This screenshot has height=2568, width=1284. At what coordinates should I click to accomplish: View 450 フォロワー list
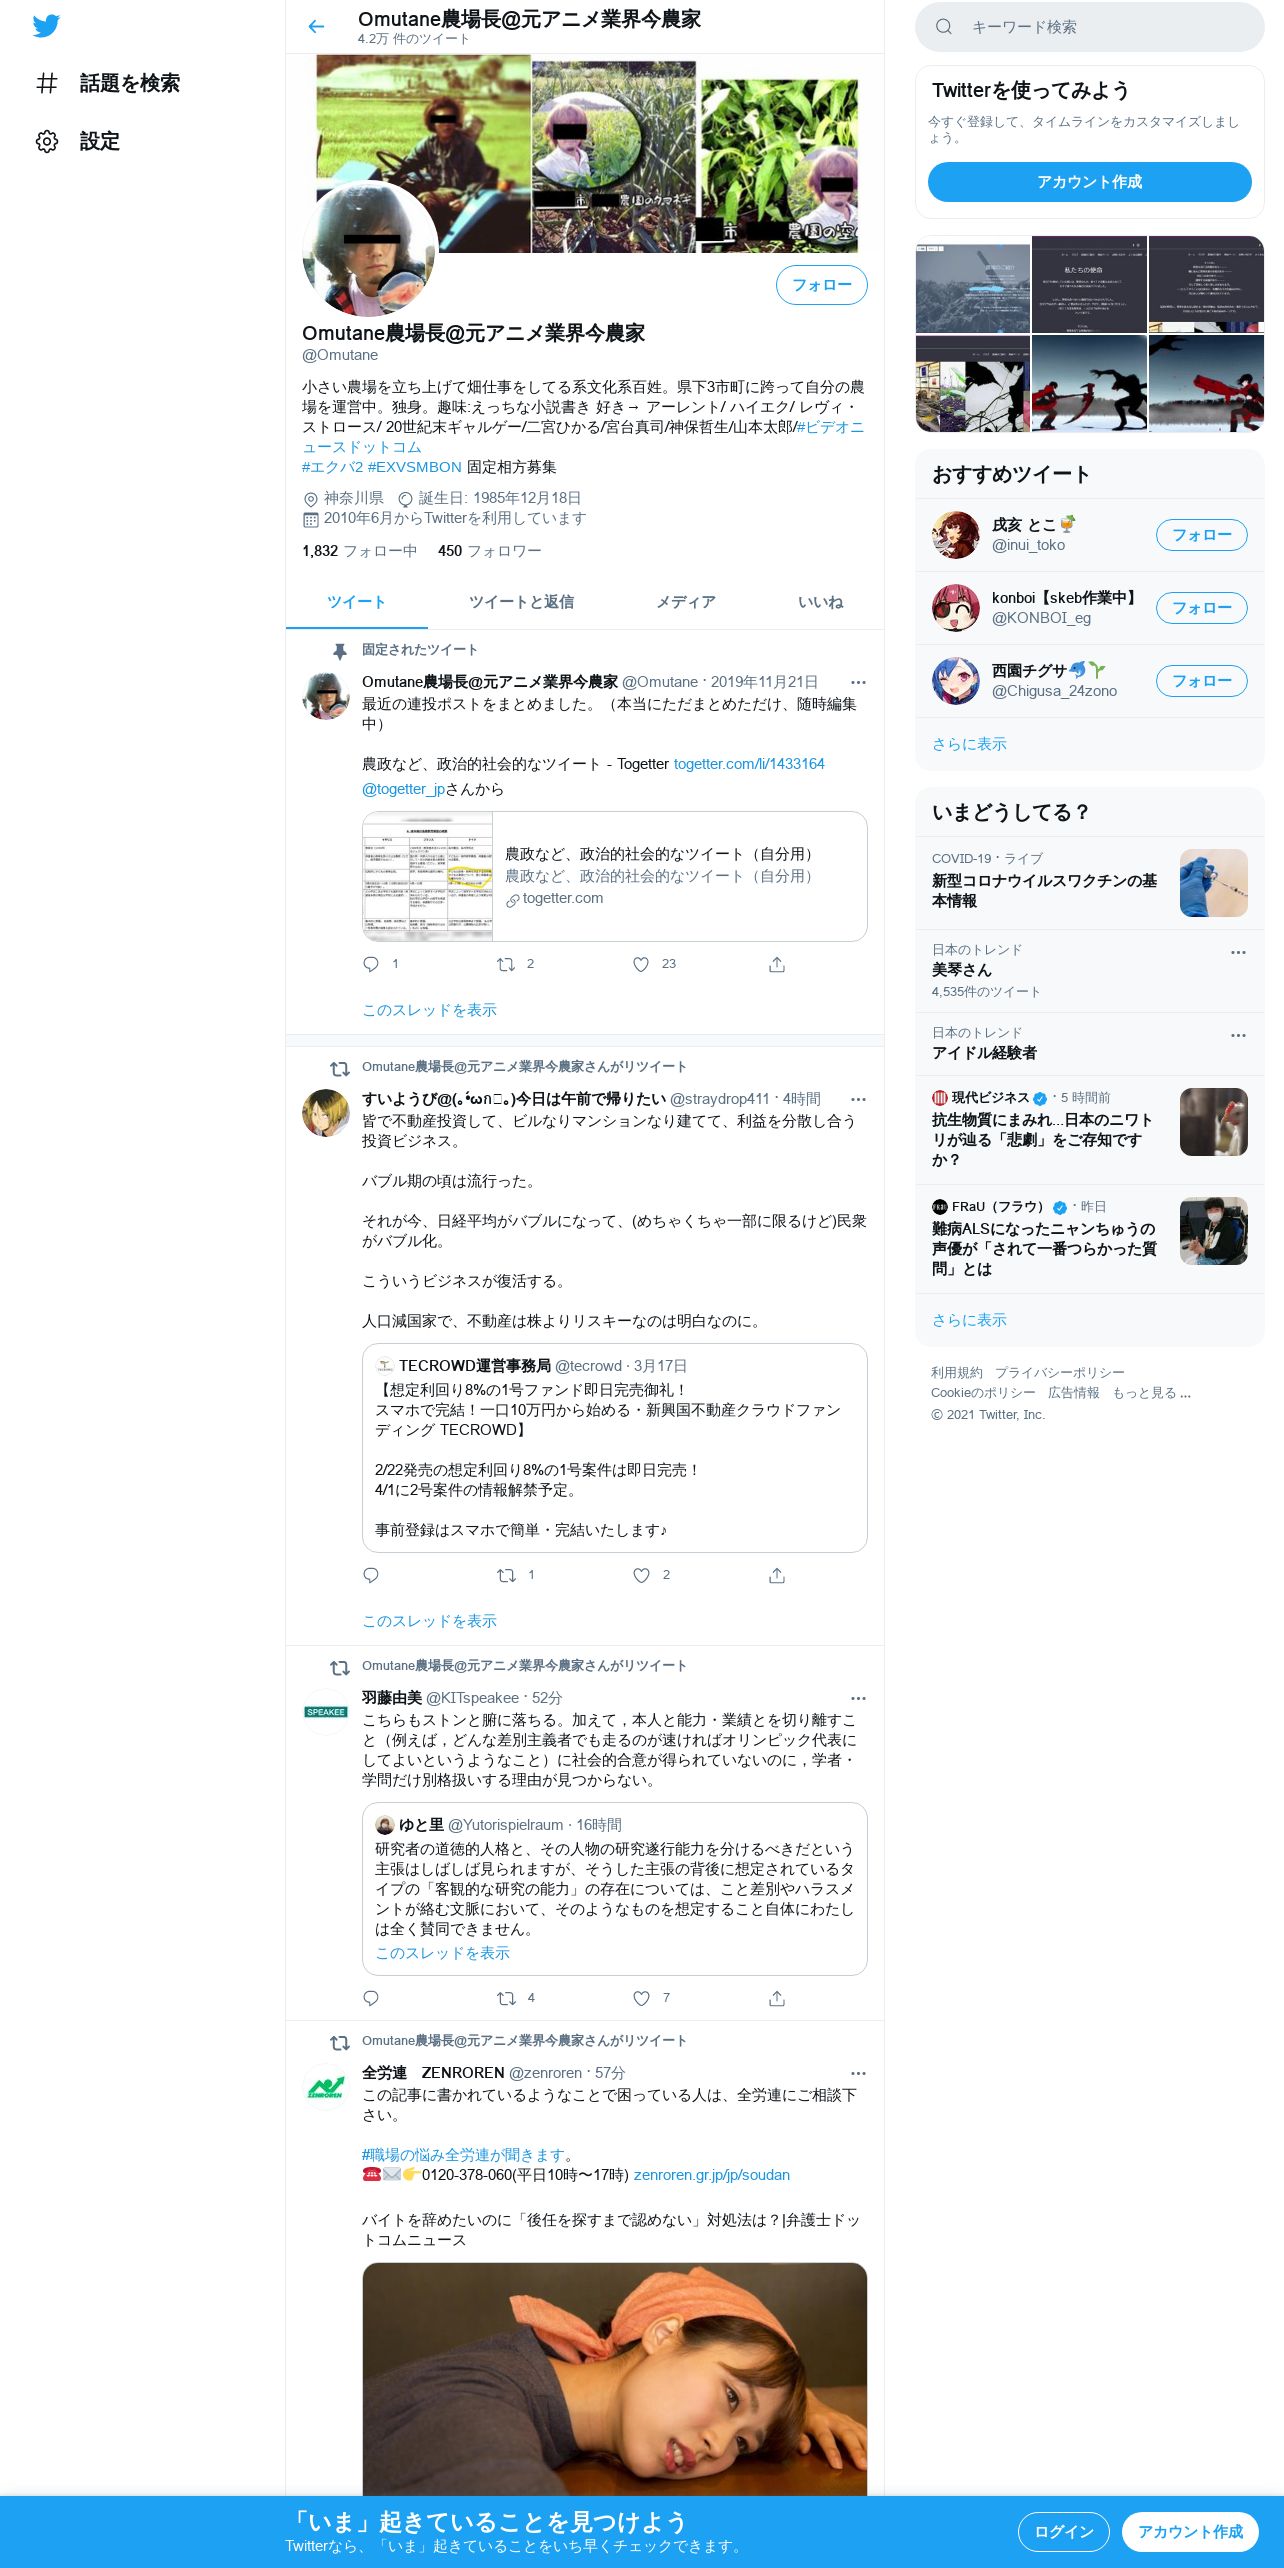[489, 551]
